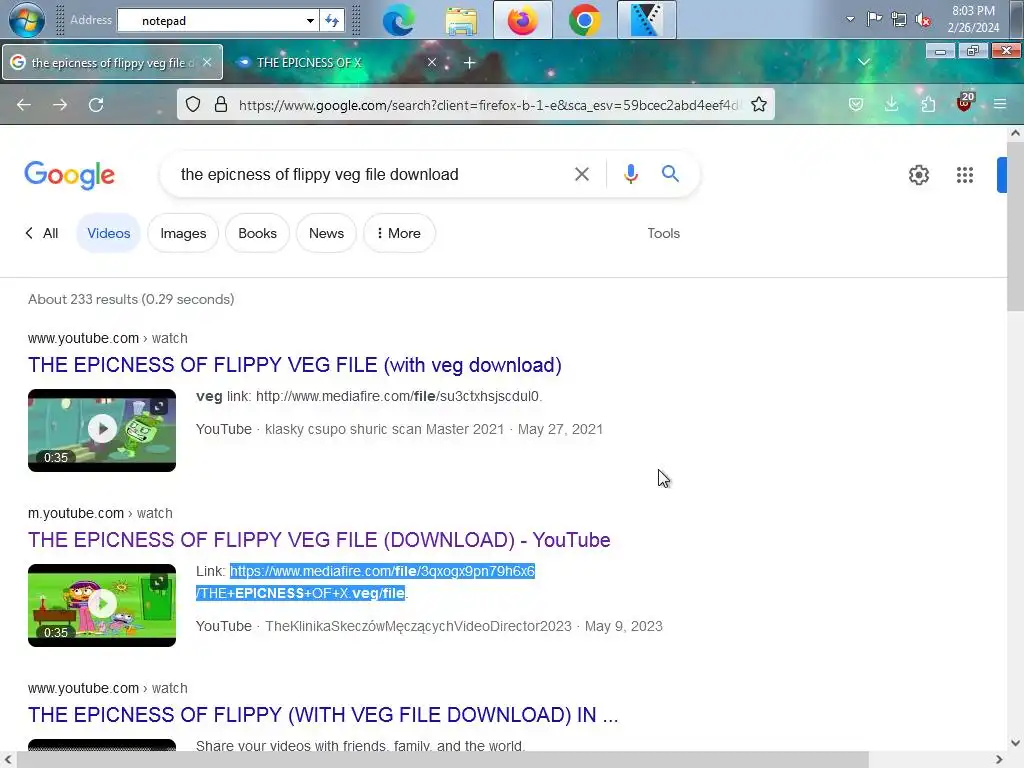Click 'About 233 results (0.29 seconds)' text
The width and height of the screenshot is (1024, 768).
[x=131, y=299]
